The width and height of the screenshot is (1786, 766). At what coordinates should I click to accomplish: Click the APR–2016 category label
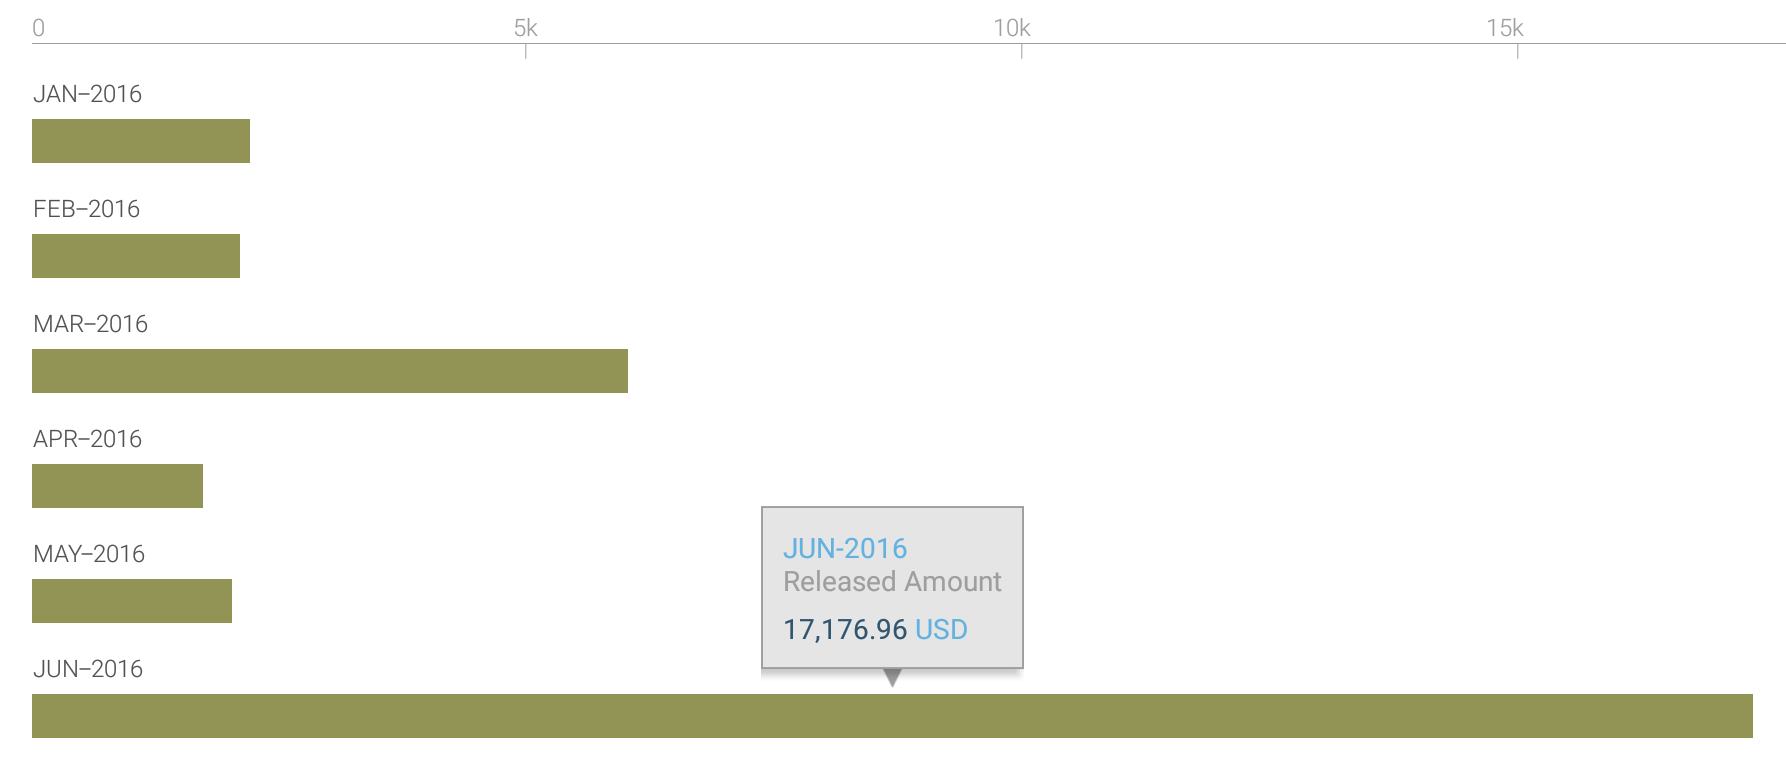pos(88,439)
